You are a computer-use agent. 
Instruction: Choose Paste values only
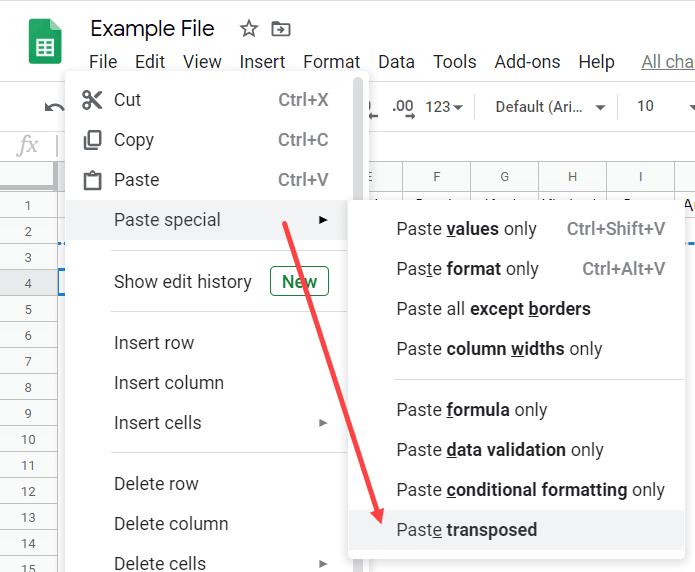coord(516,229)
